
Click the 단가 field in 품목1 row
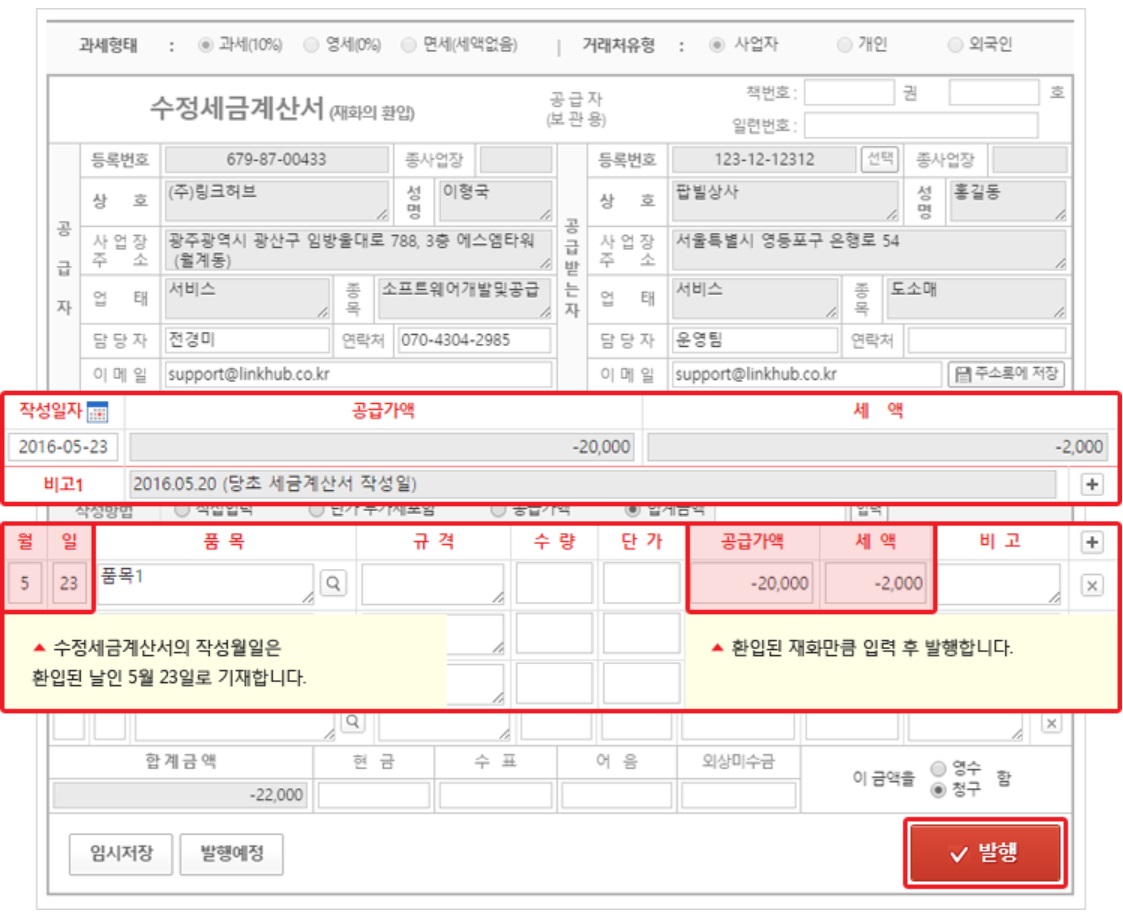(x=641, y=583)
